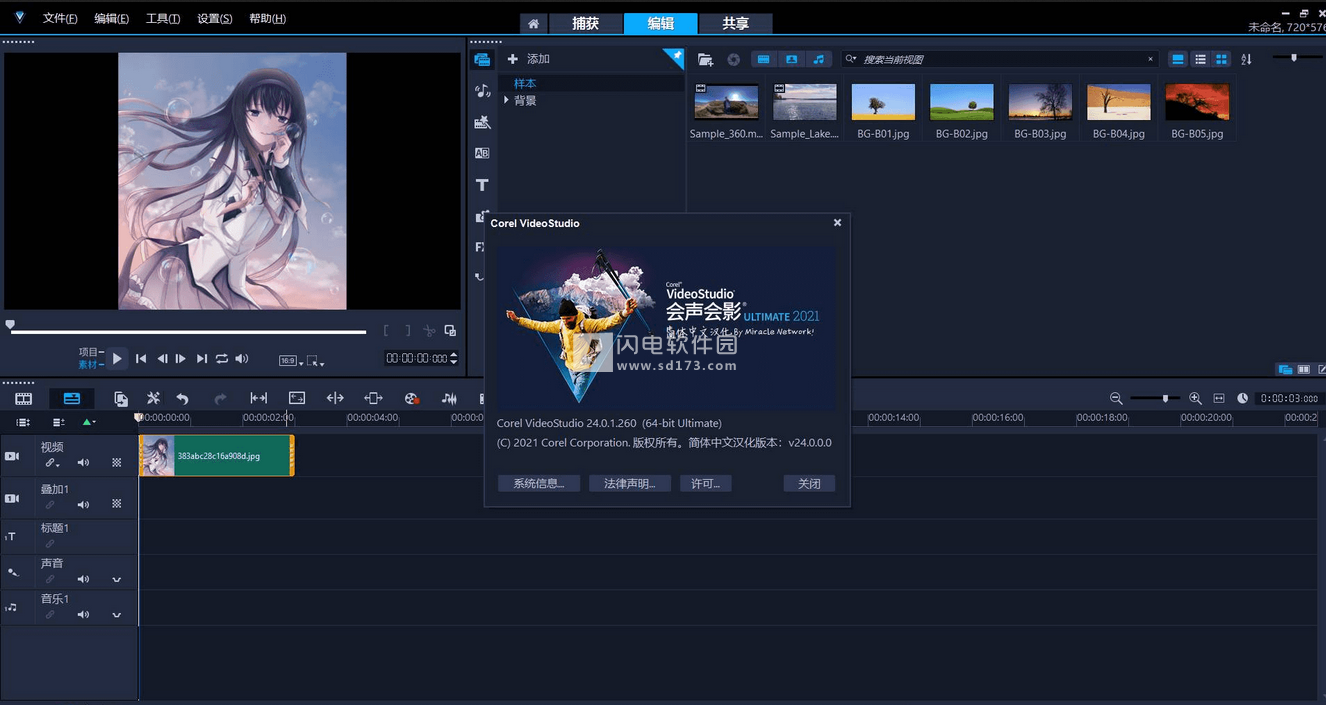The width and height of the screenshot is (1326, 705).
Task: Select the 383abc28c16a908d.jpg timeline clip
Action: point(217,456)
